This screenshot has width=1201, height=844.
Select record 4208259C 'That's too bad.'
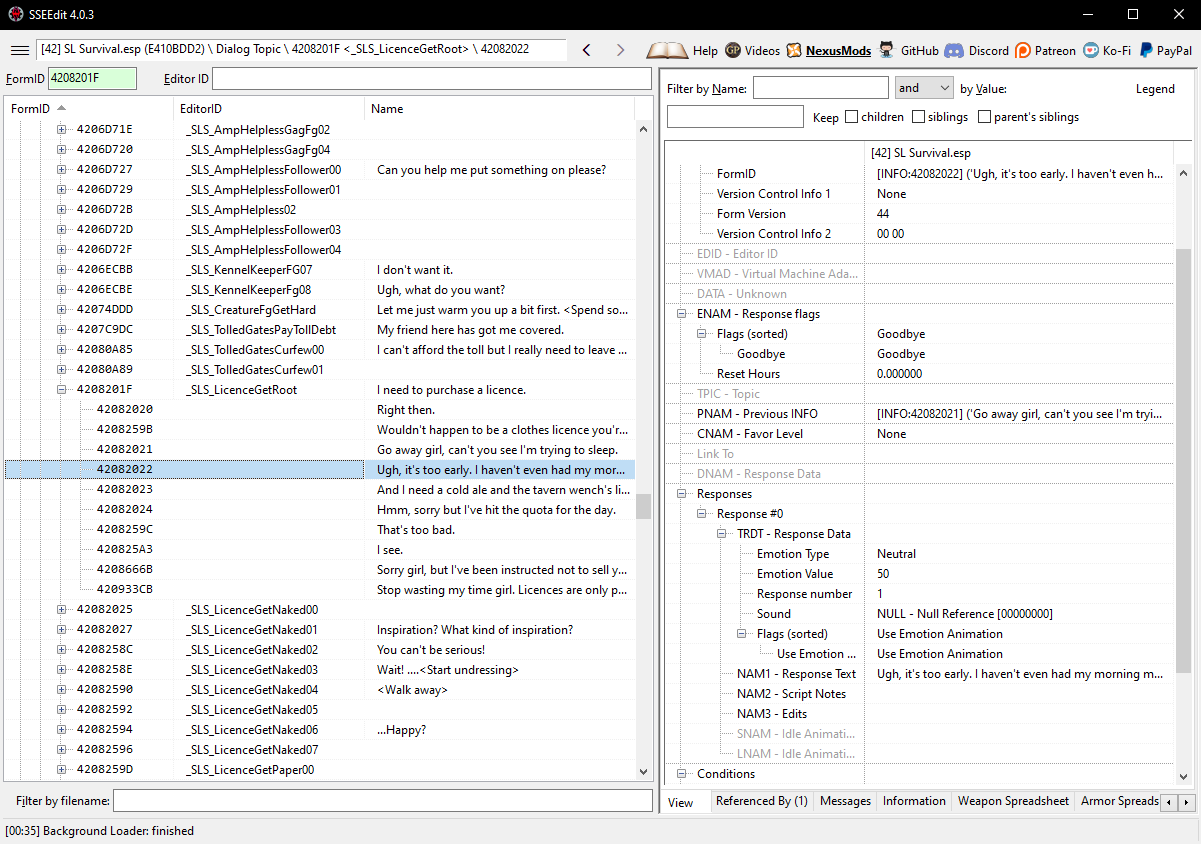(320, 530)
